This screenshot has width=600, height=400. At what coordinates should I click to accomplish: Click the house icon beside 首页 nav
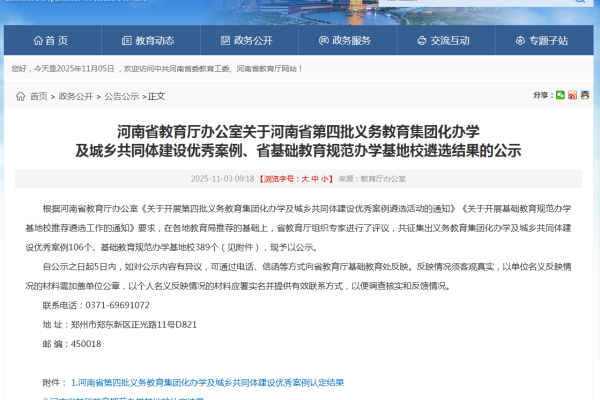(38, 41)
